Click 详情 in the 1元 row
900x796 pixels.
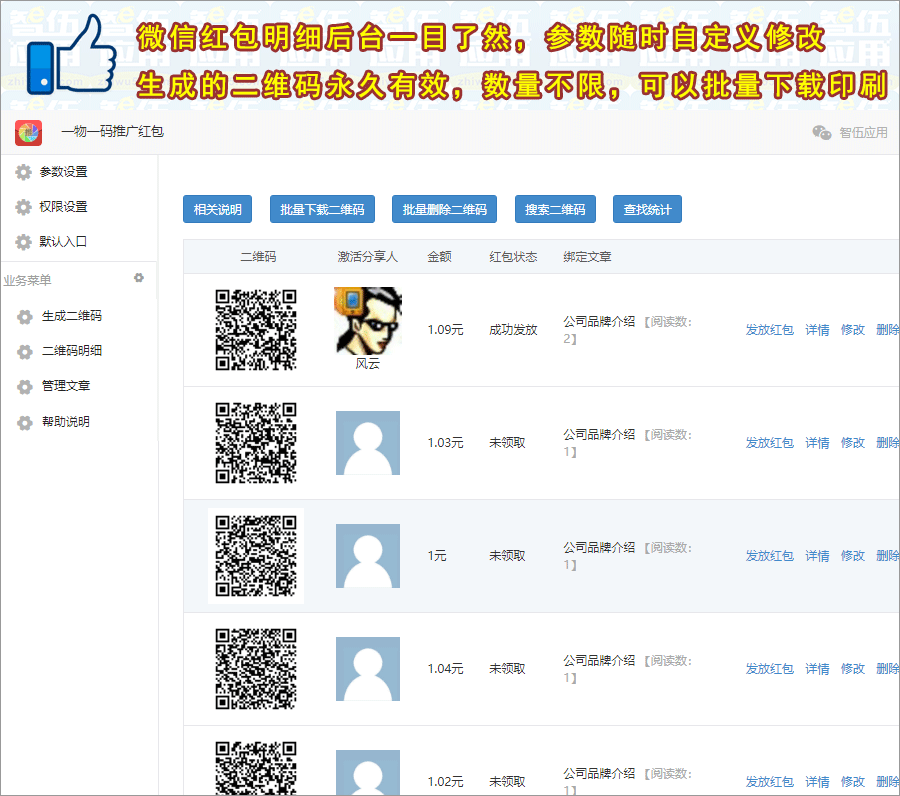point(817,556)
